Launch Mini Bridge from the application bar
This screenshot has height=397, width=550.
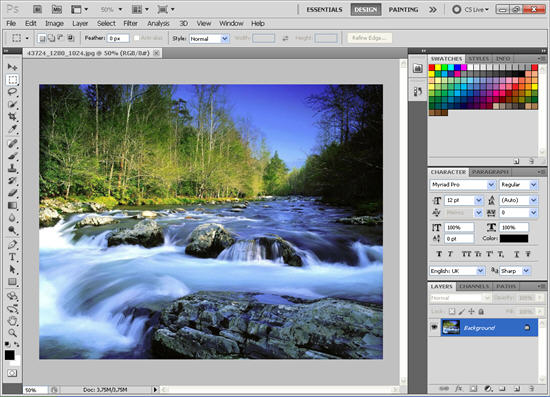(56, 9)
